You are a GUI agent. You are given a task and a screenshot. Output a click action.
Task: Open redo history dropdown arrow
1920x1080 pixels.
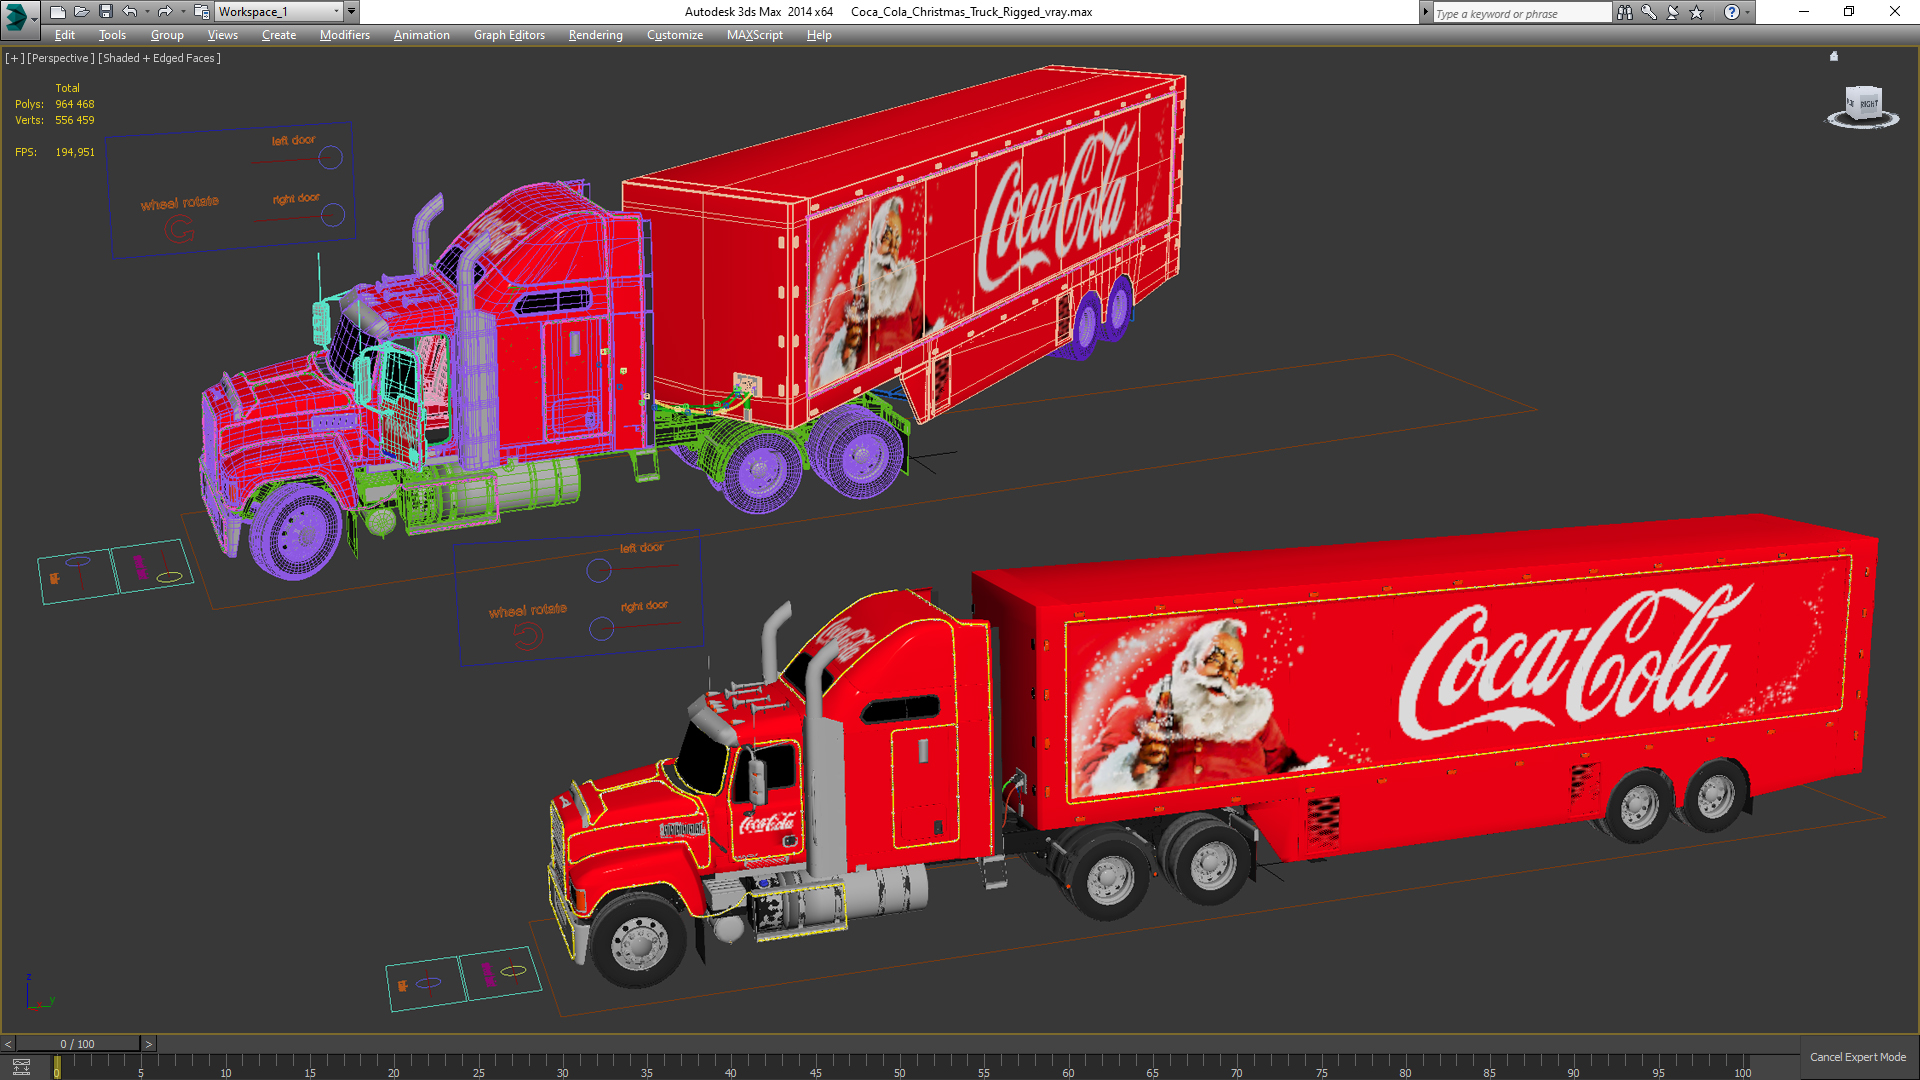183,12
